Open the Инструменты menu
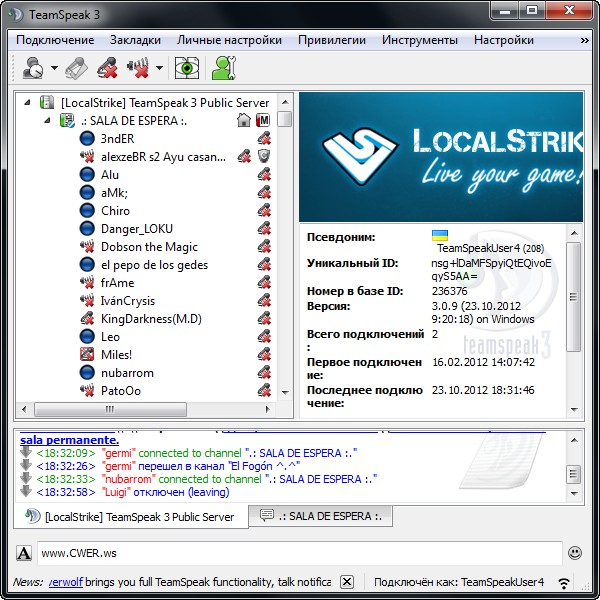Viewport: 600px width, 600px height. (x=419, y=40)
